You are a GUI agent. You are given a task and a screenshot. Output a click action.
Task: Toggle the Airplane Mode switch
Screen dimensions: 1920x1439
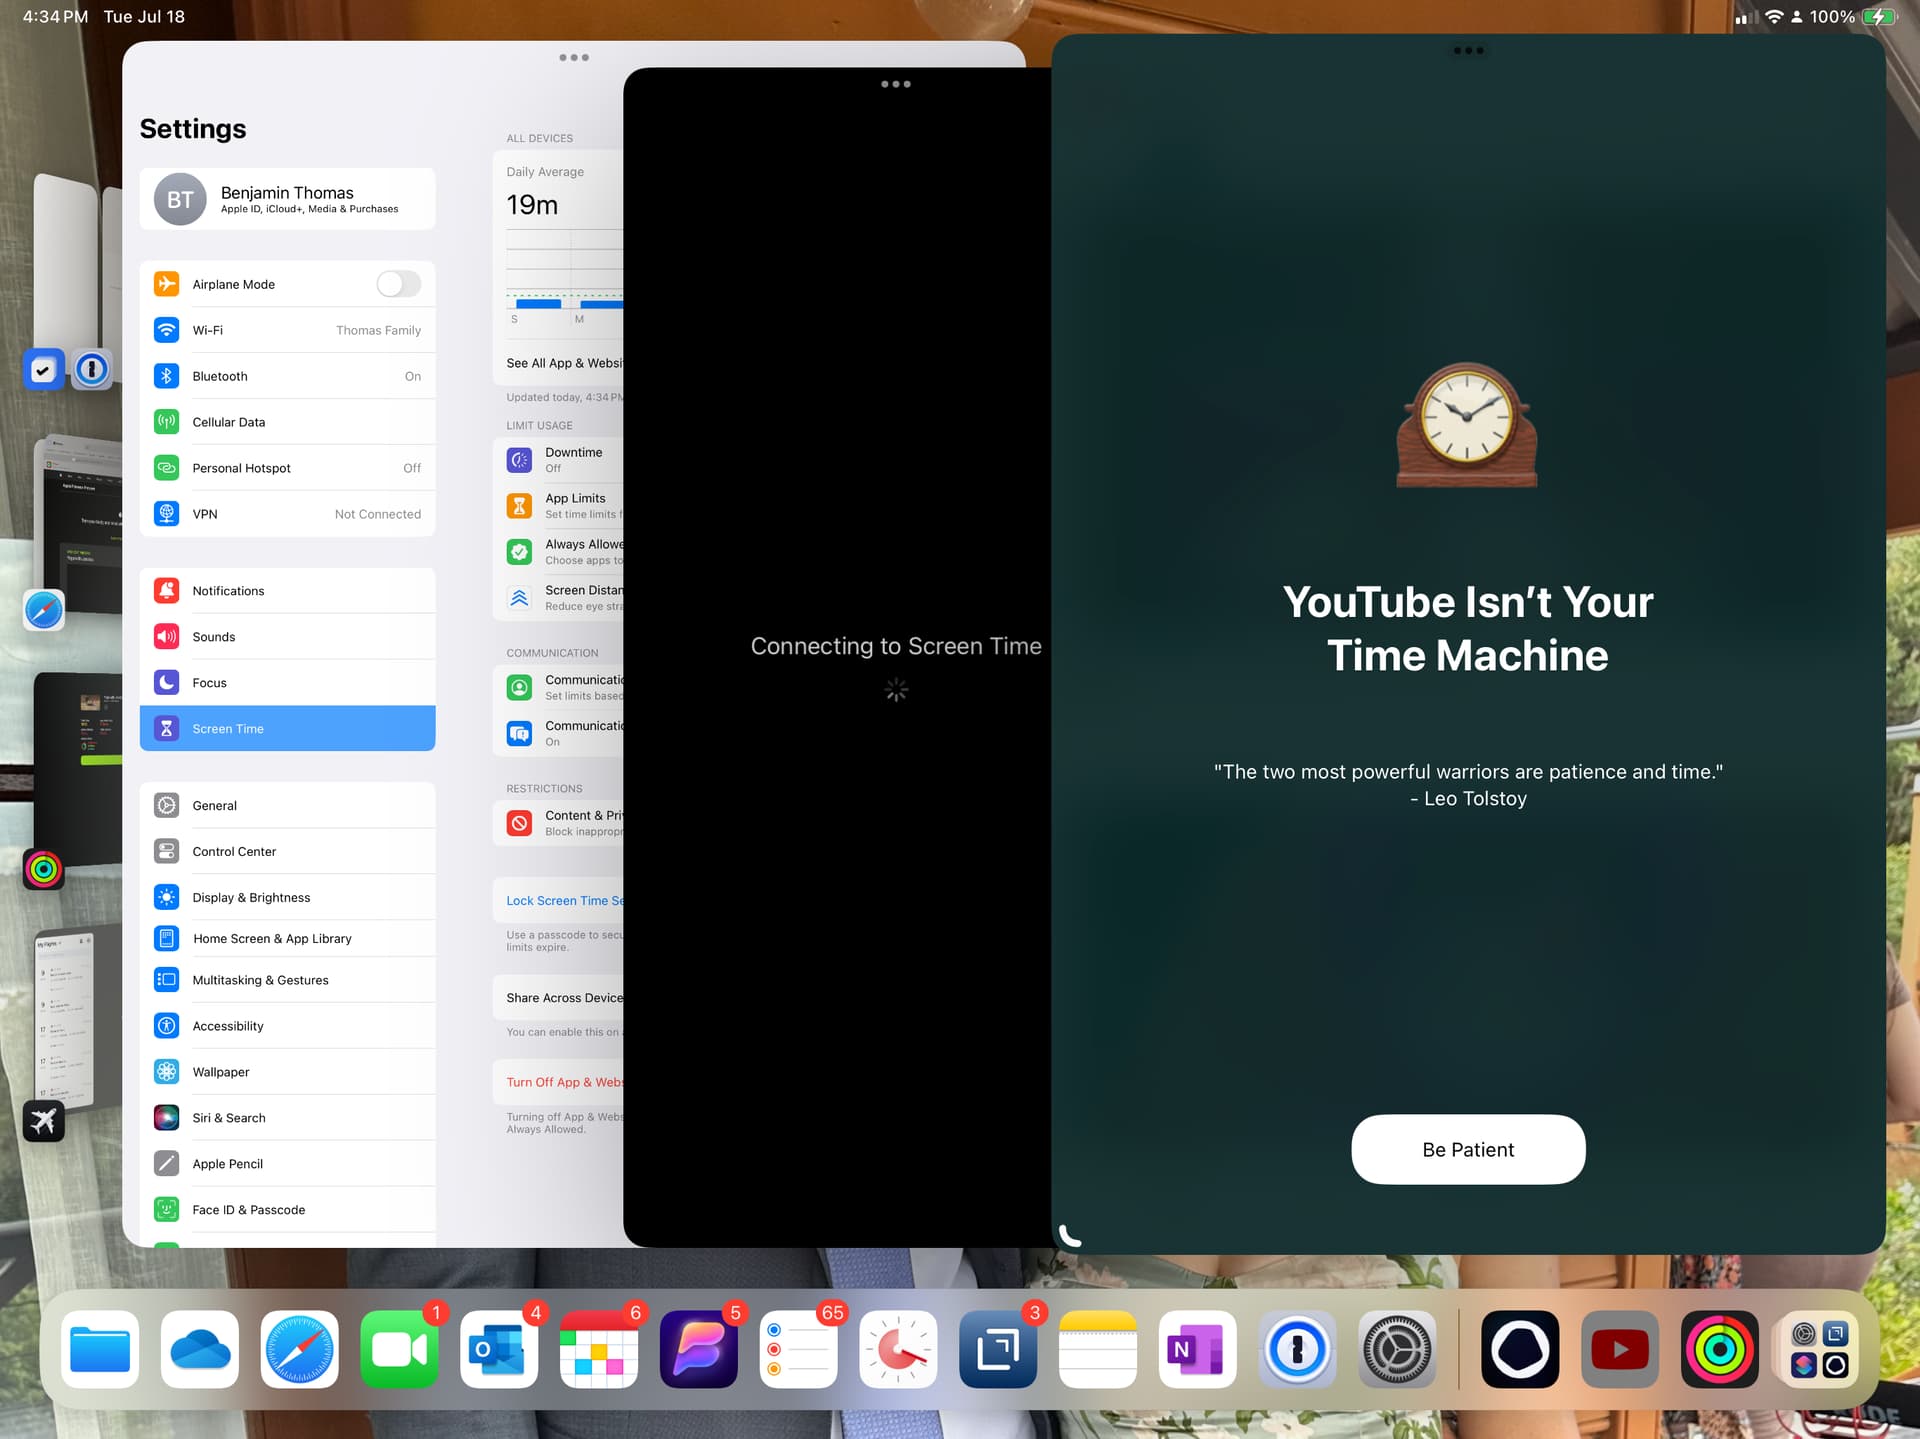398,284
